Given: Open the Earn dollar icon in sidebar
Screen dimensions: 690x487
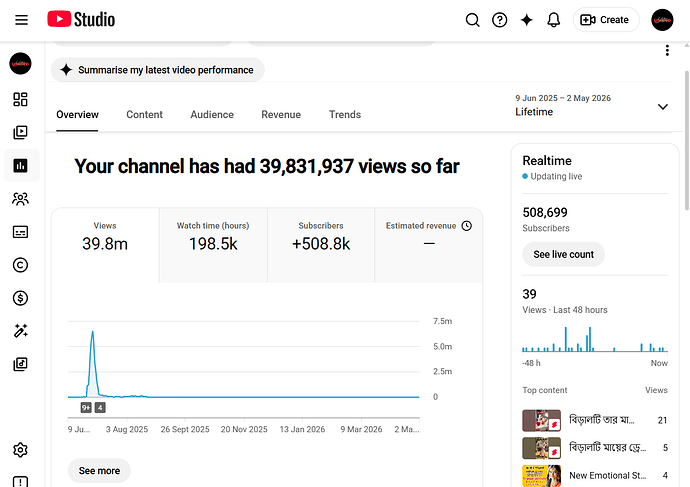Looking at the screenshot, I should click(x=20, y=298).
